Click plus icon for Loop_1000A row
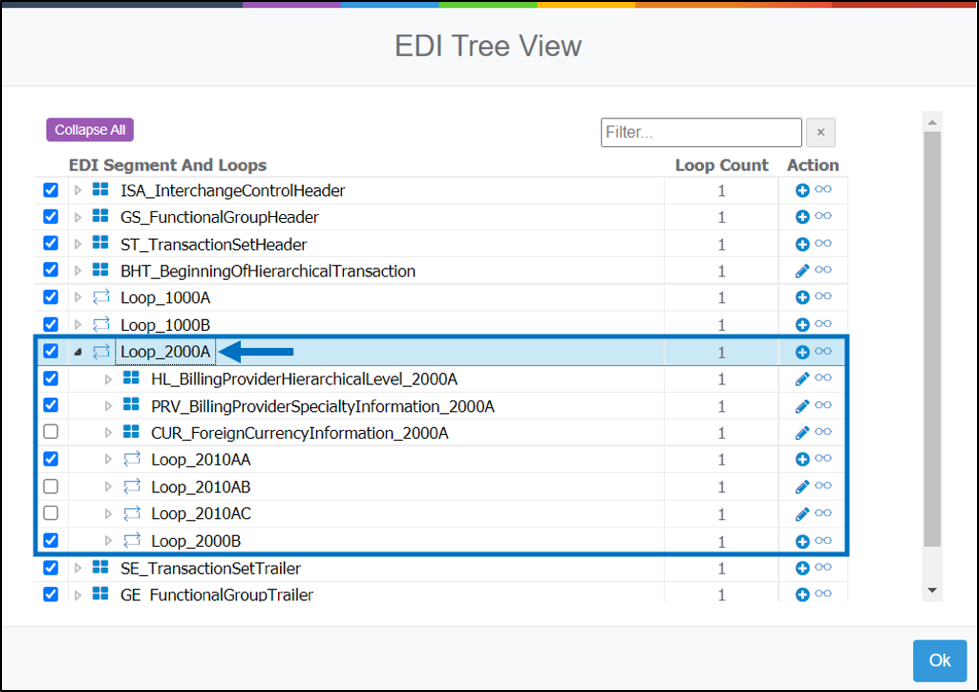Image resolution: width=979 pixels, height=692 pixels. (x=802, y=298)
